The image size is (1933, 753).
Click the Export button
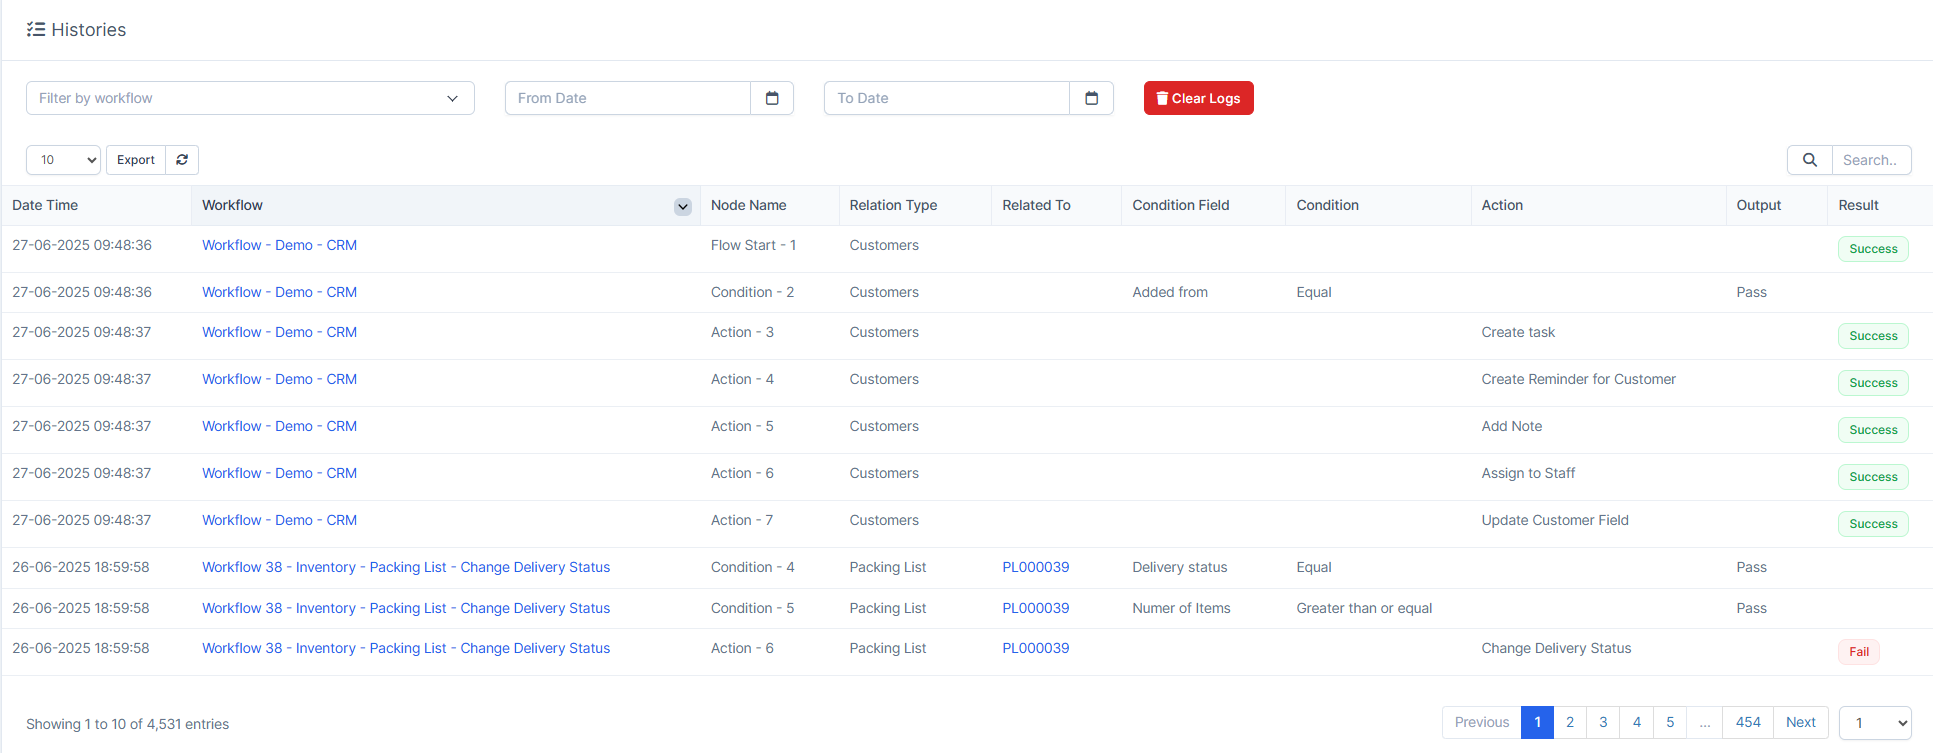coord(136,160)
